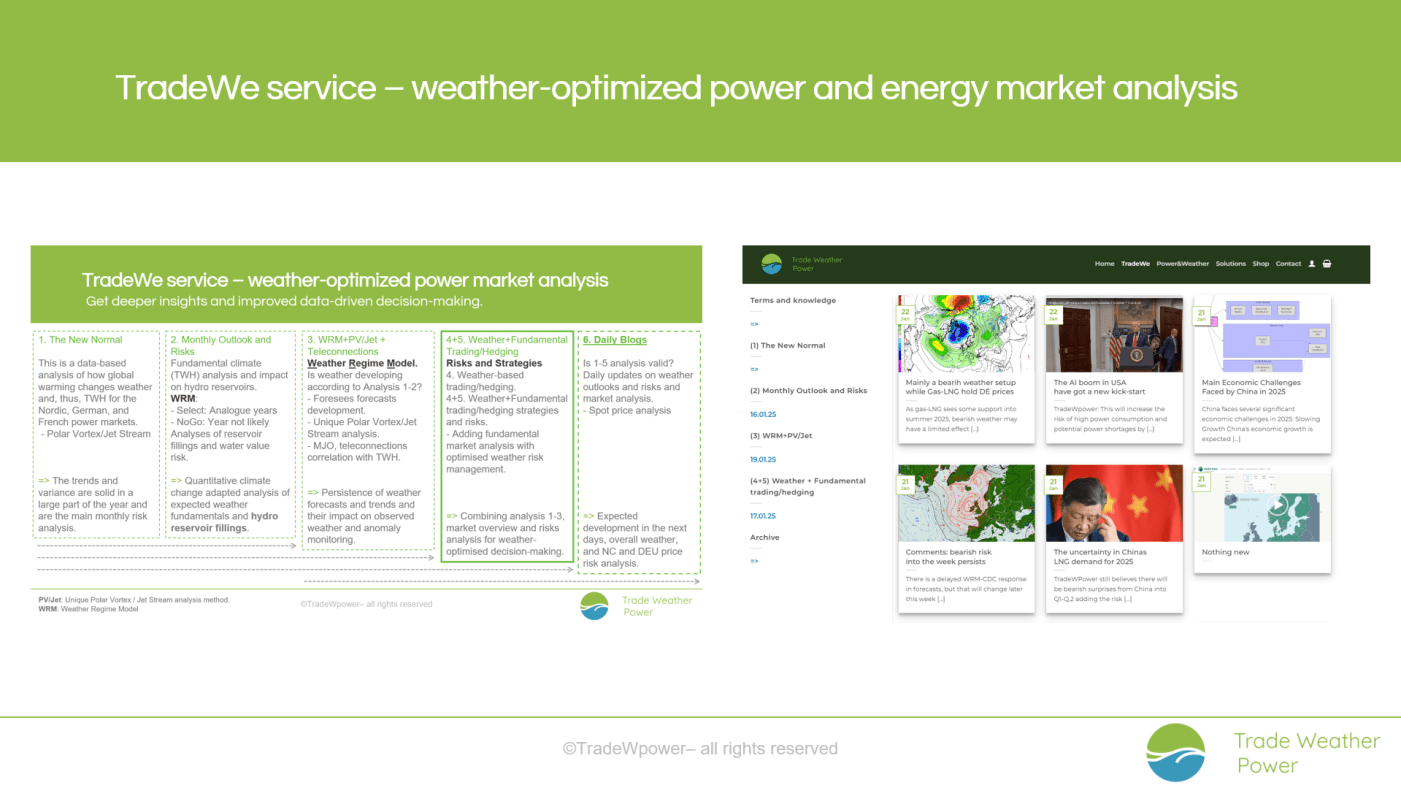Screen dimensions: 1401x788
Task: Open the user account icon in website header
Action: tap(1311, 264)
